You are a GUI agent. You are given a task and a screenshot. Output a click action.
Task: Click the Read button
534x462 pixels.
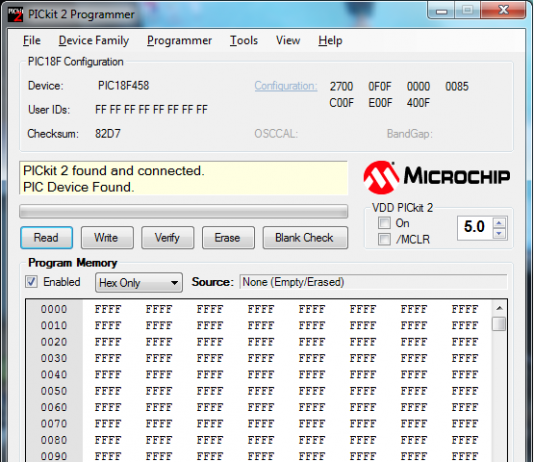(46, 238)
